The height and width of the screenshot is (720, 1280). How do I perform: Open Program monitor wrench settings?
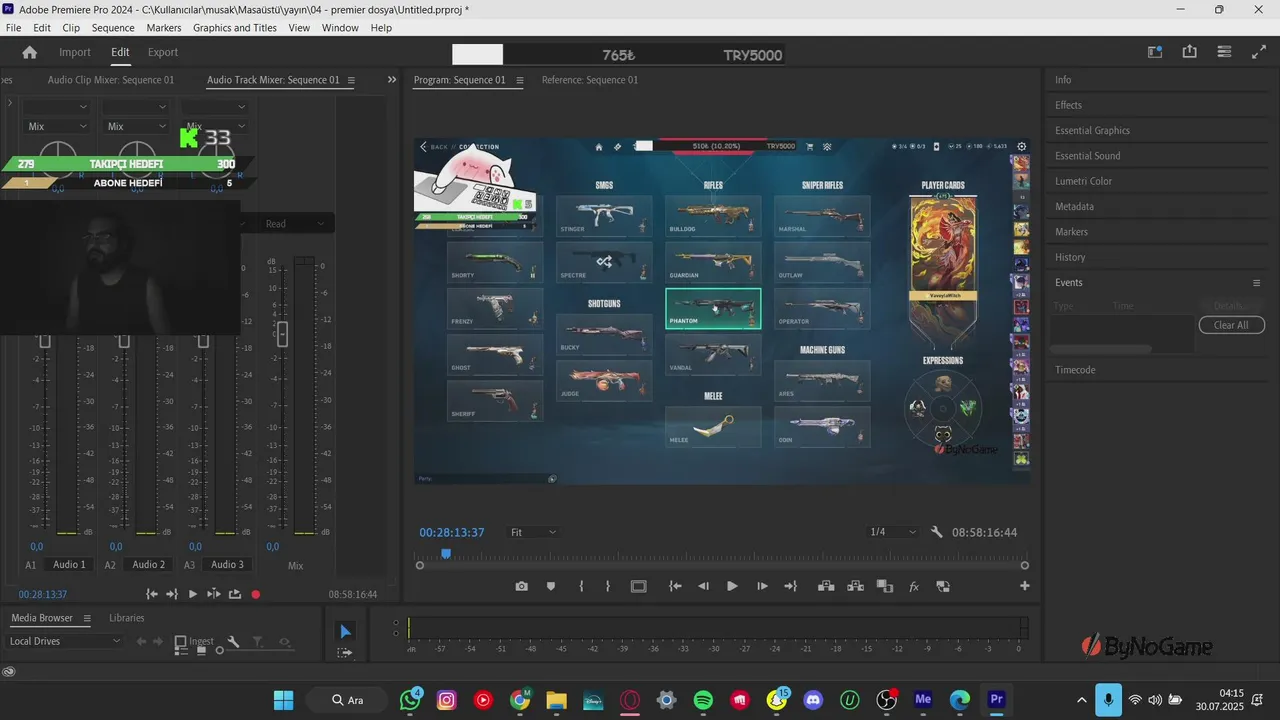pos(937,532)
